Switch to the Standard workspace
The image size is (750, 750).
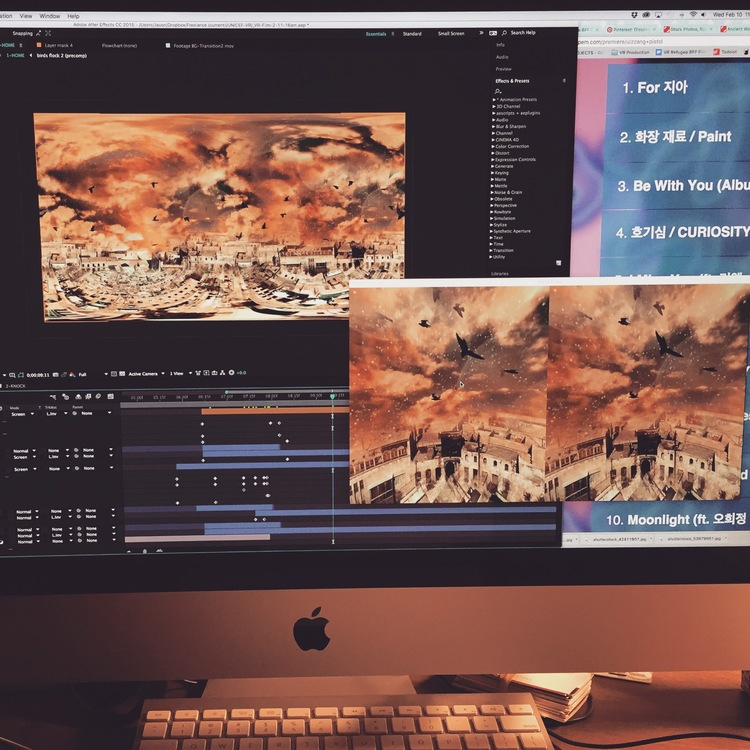coord(412,34)
